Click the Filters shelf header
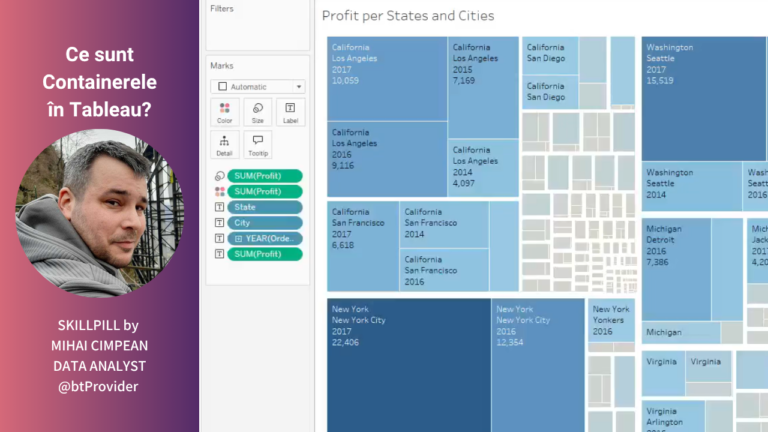768x432 pixels. [x=222, y=8]
